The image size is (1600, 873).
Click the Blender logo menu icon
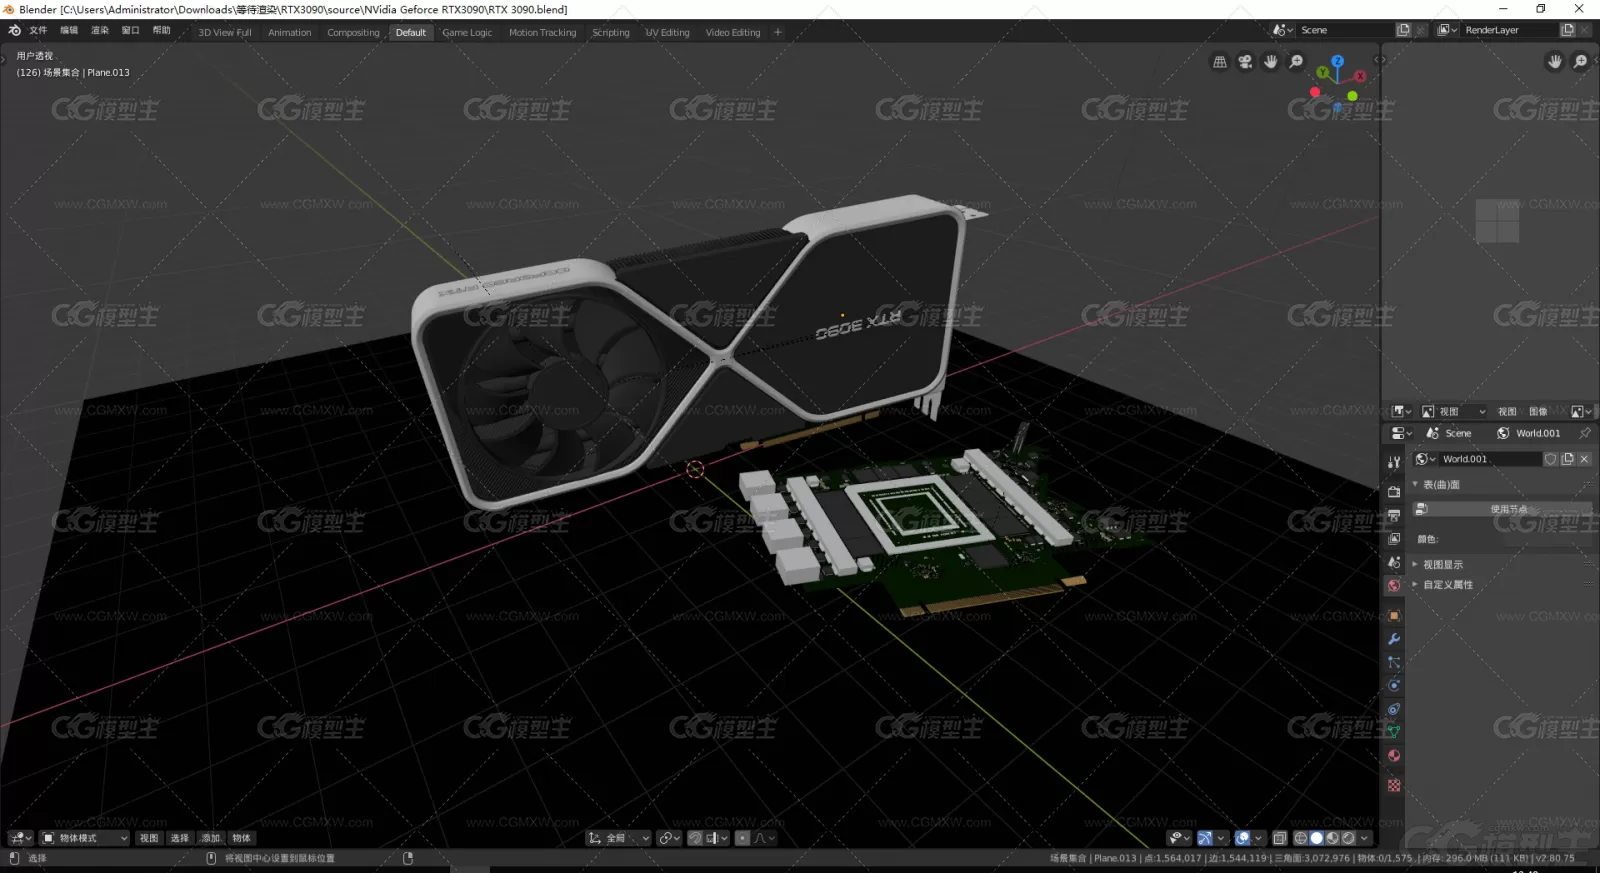point(14,31)
